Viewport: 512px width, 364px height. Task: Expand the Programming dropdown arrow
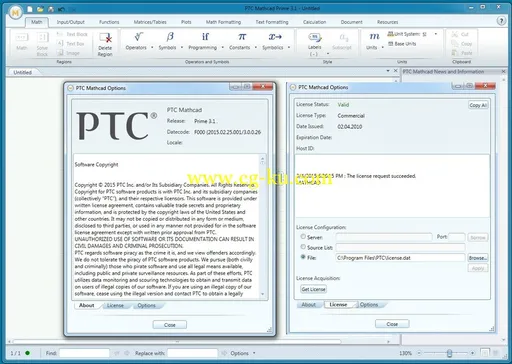[x=223, y=48]
